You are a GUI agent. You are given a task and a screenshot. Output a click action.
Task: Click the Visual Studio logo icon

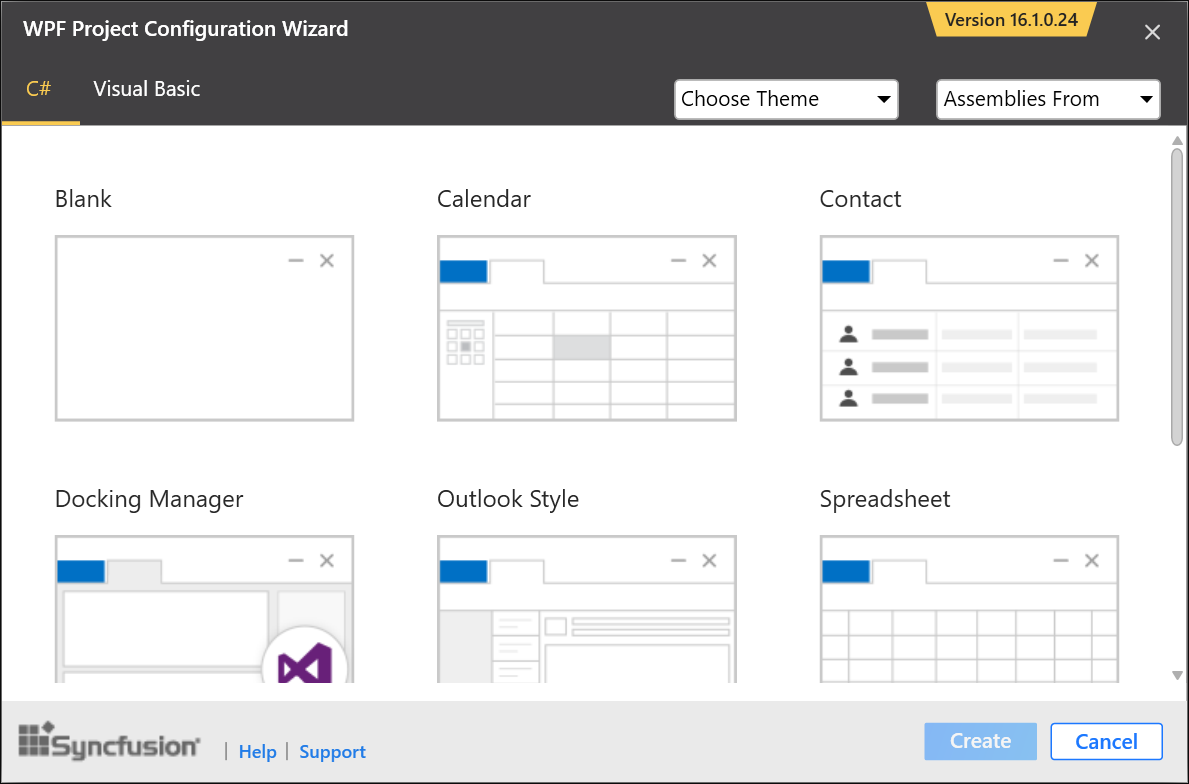[x=304, y=664]
